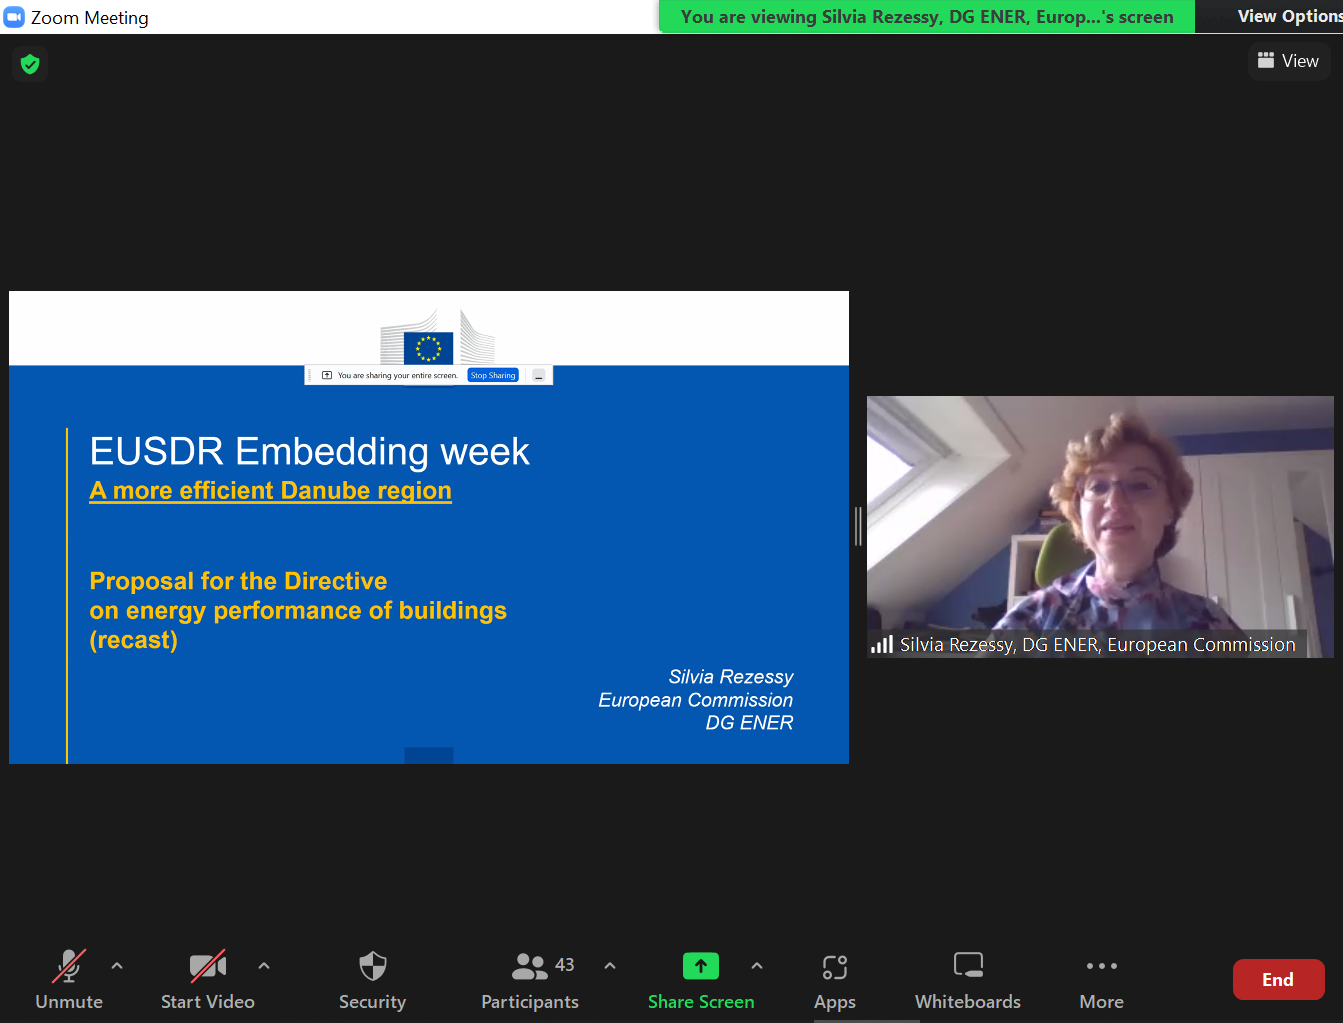This screenshot has width=1343, height=1023.
Task: Expand the arrow beside Participants
Action: pyautogui.click(x=610, y=966)
